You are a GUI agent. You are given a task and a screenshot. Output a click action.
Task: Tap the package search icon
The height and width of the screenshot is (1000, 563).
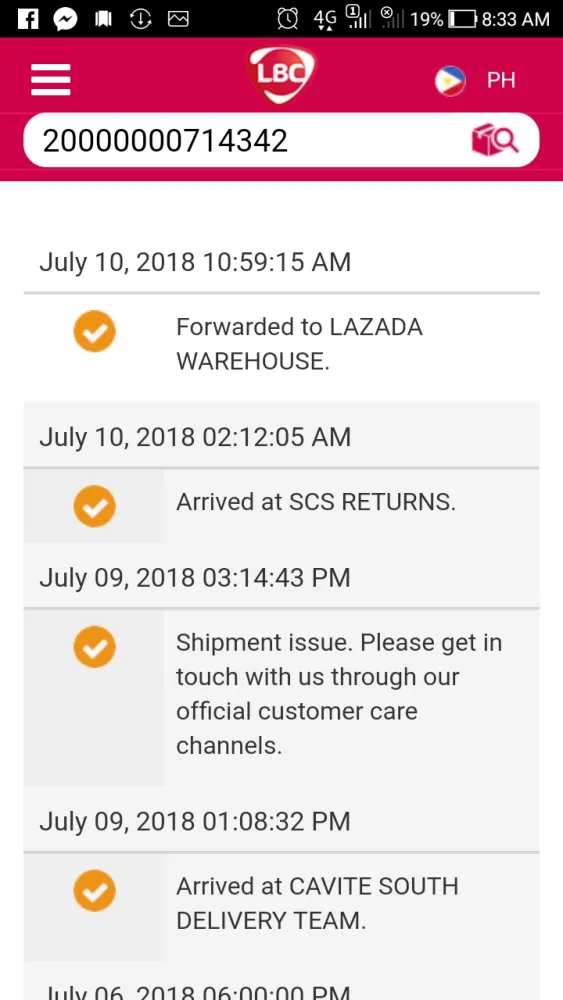click(495, 140)
